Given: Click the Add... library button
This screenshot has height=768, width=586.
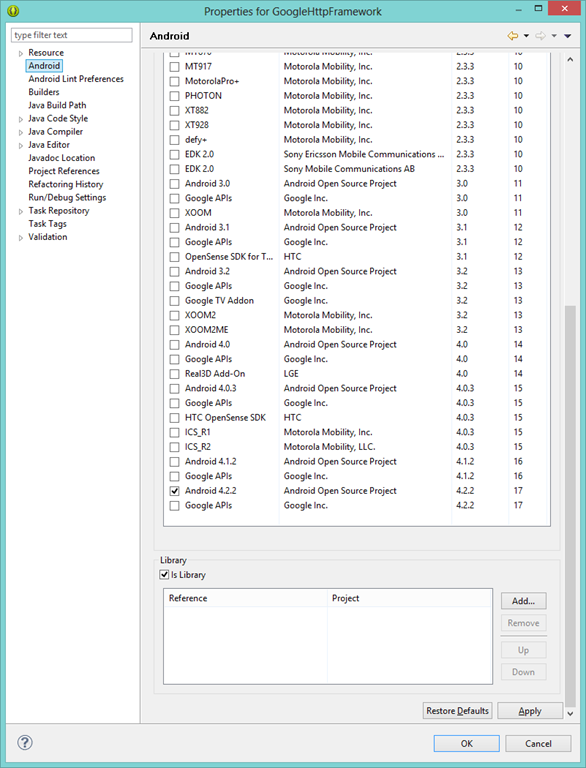Looking at the screenshot, I should pyautogui.click(x=523, y=601).
